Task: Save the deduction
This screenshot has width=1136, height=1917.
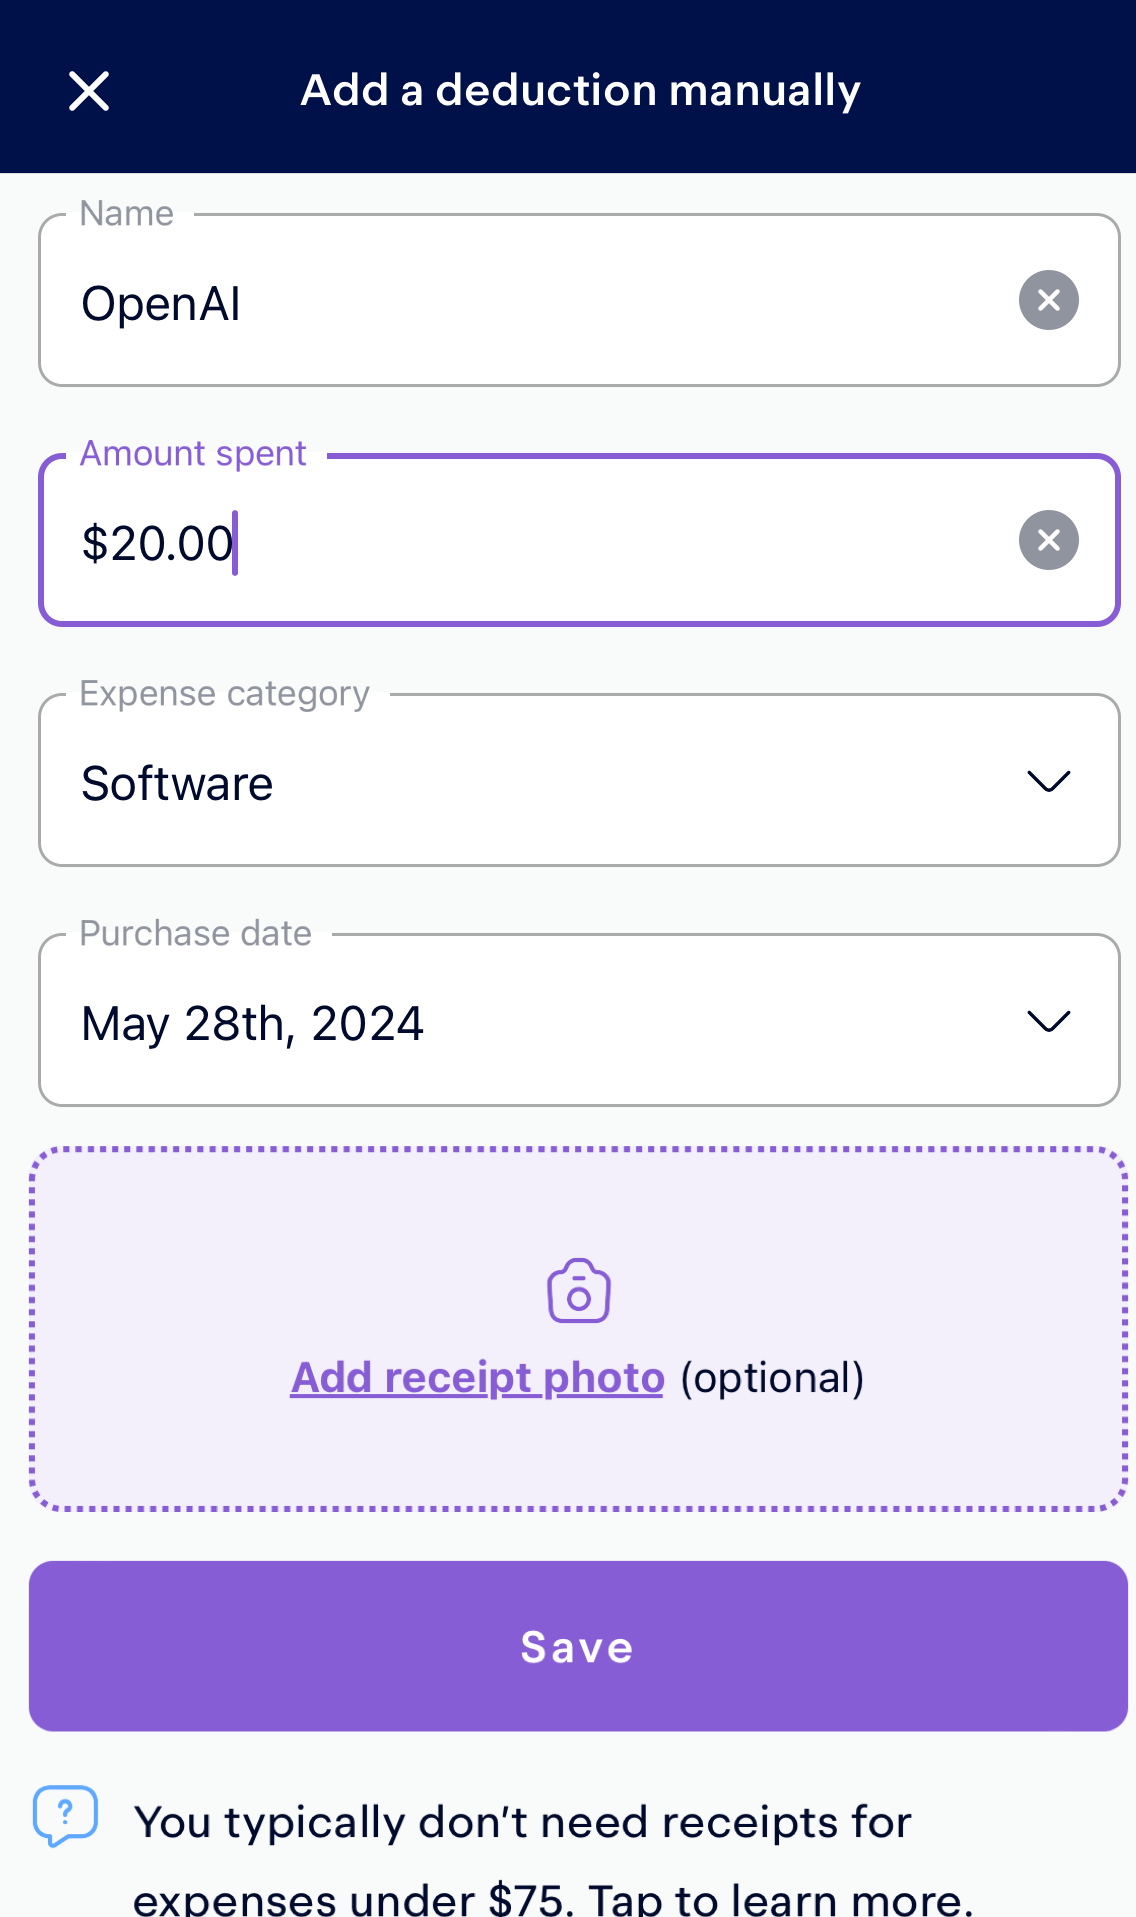Action: point(578,1646)
